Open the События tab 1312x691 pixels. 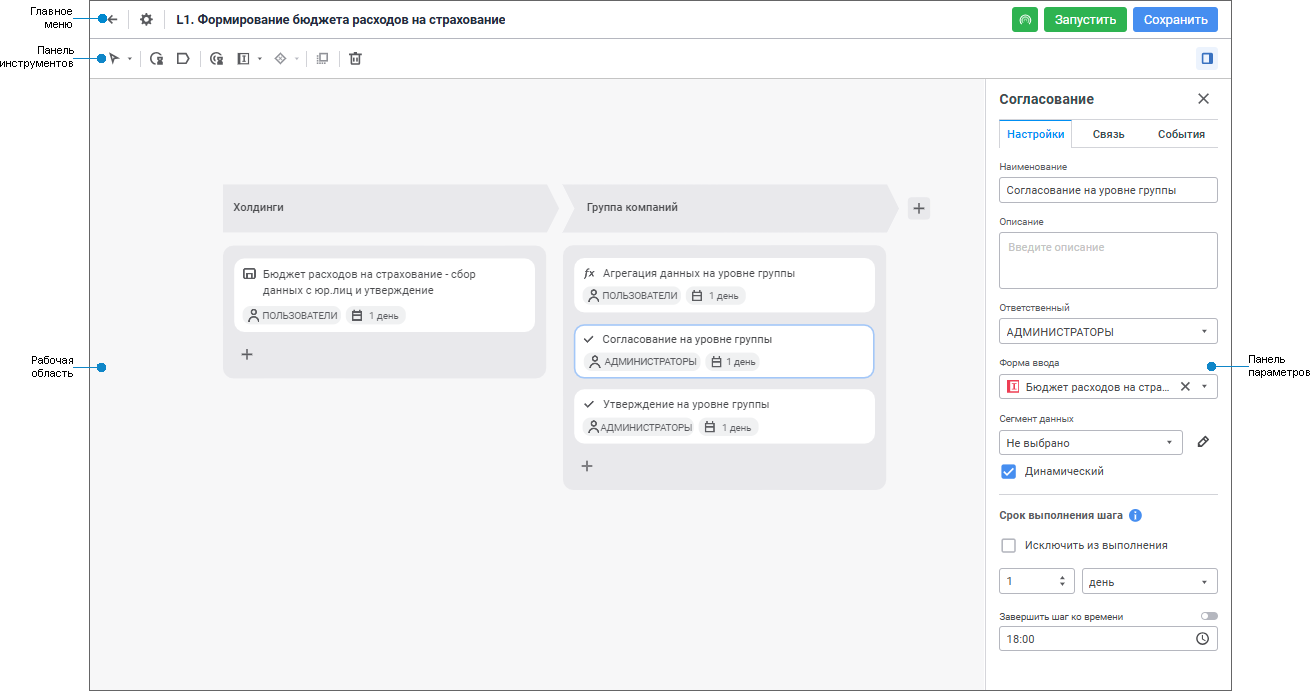(x=1181, y=134)
